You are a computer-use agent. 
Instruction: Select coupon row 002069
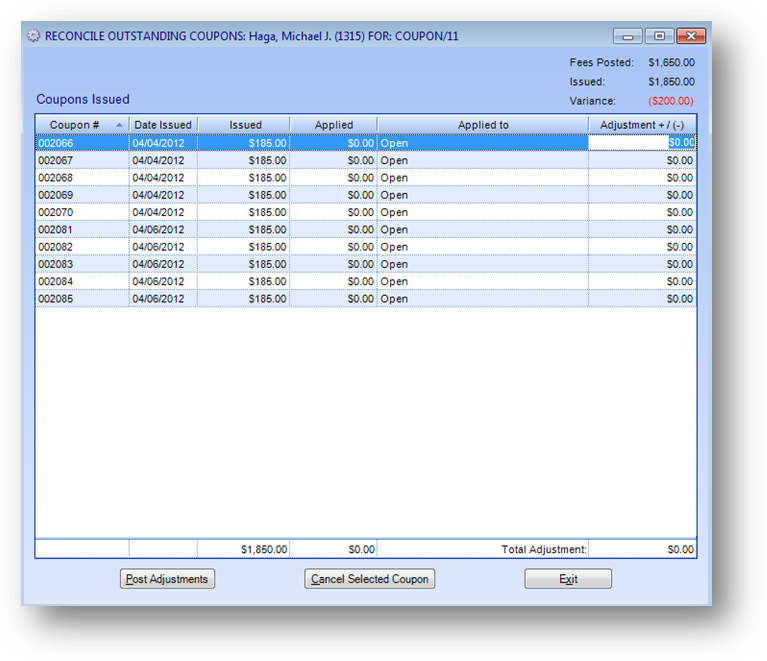pos(365,195)
